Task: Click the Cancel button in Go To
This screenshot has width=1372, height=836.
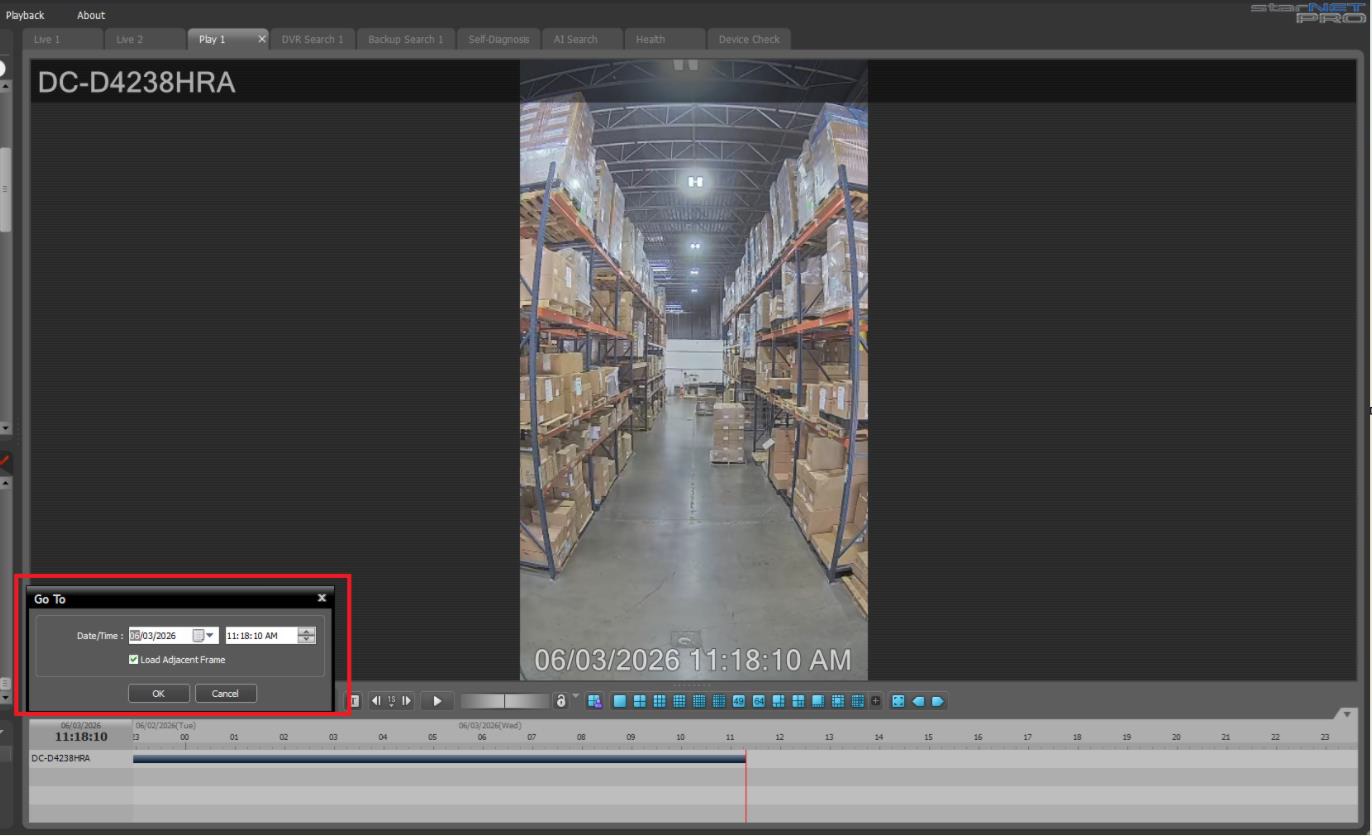Action: (x=226, y=693)
